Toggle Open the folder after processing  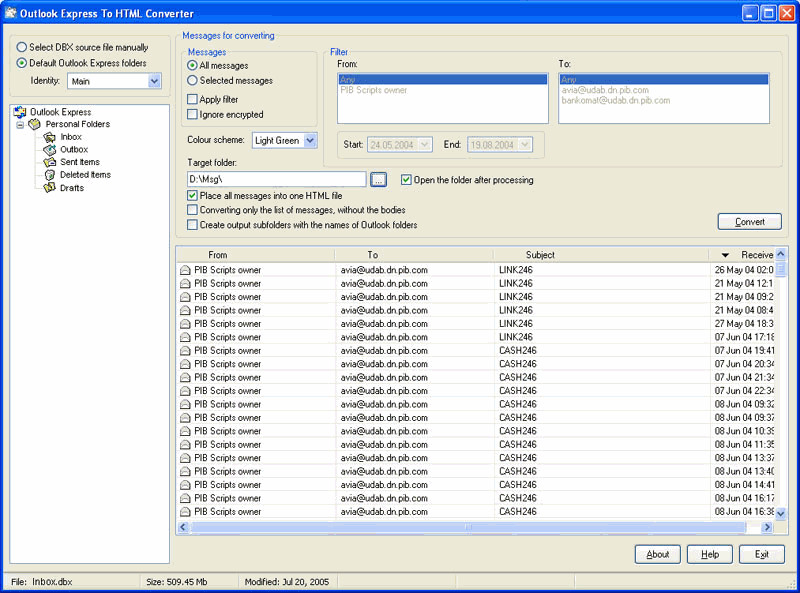(406, 180)
